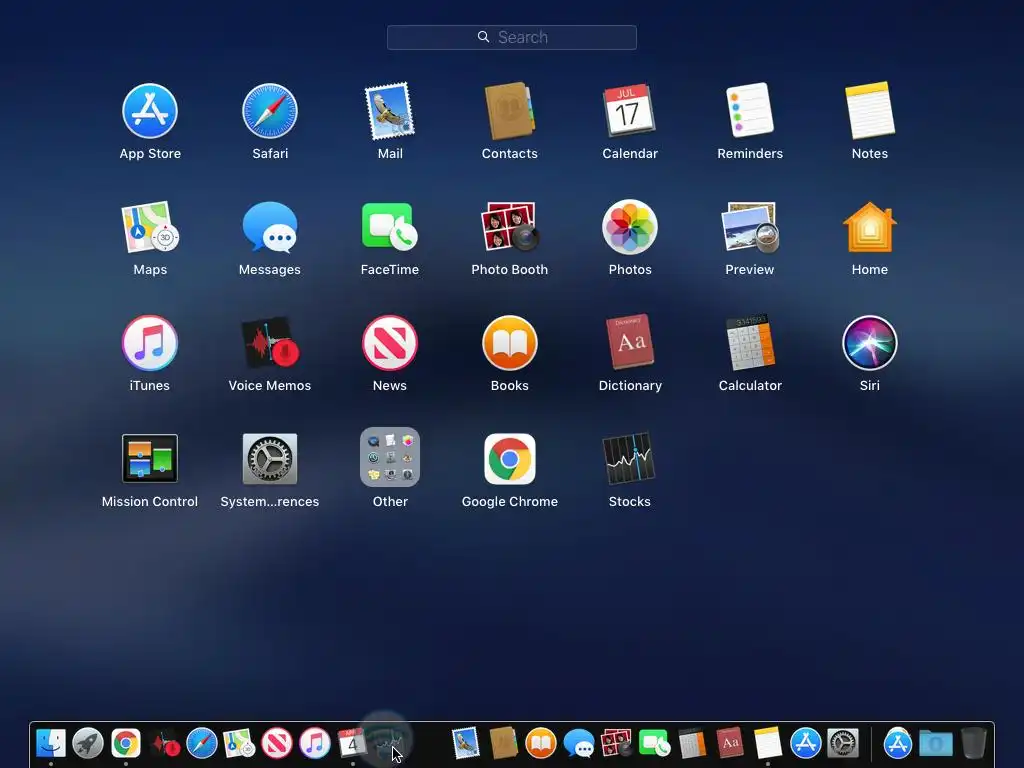
Task: Launch Reminders from Launchpad
Action: point(750,110)
